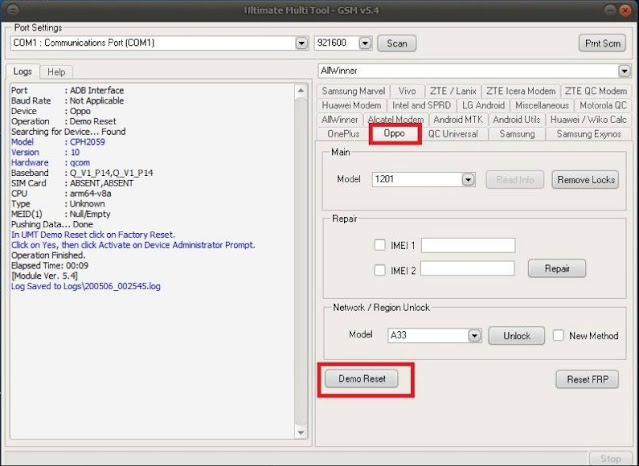This screenshot has height=466, width=639.
Task: Click the Repair button
Action: (x=557, y=269)
